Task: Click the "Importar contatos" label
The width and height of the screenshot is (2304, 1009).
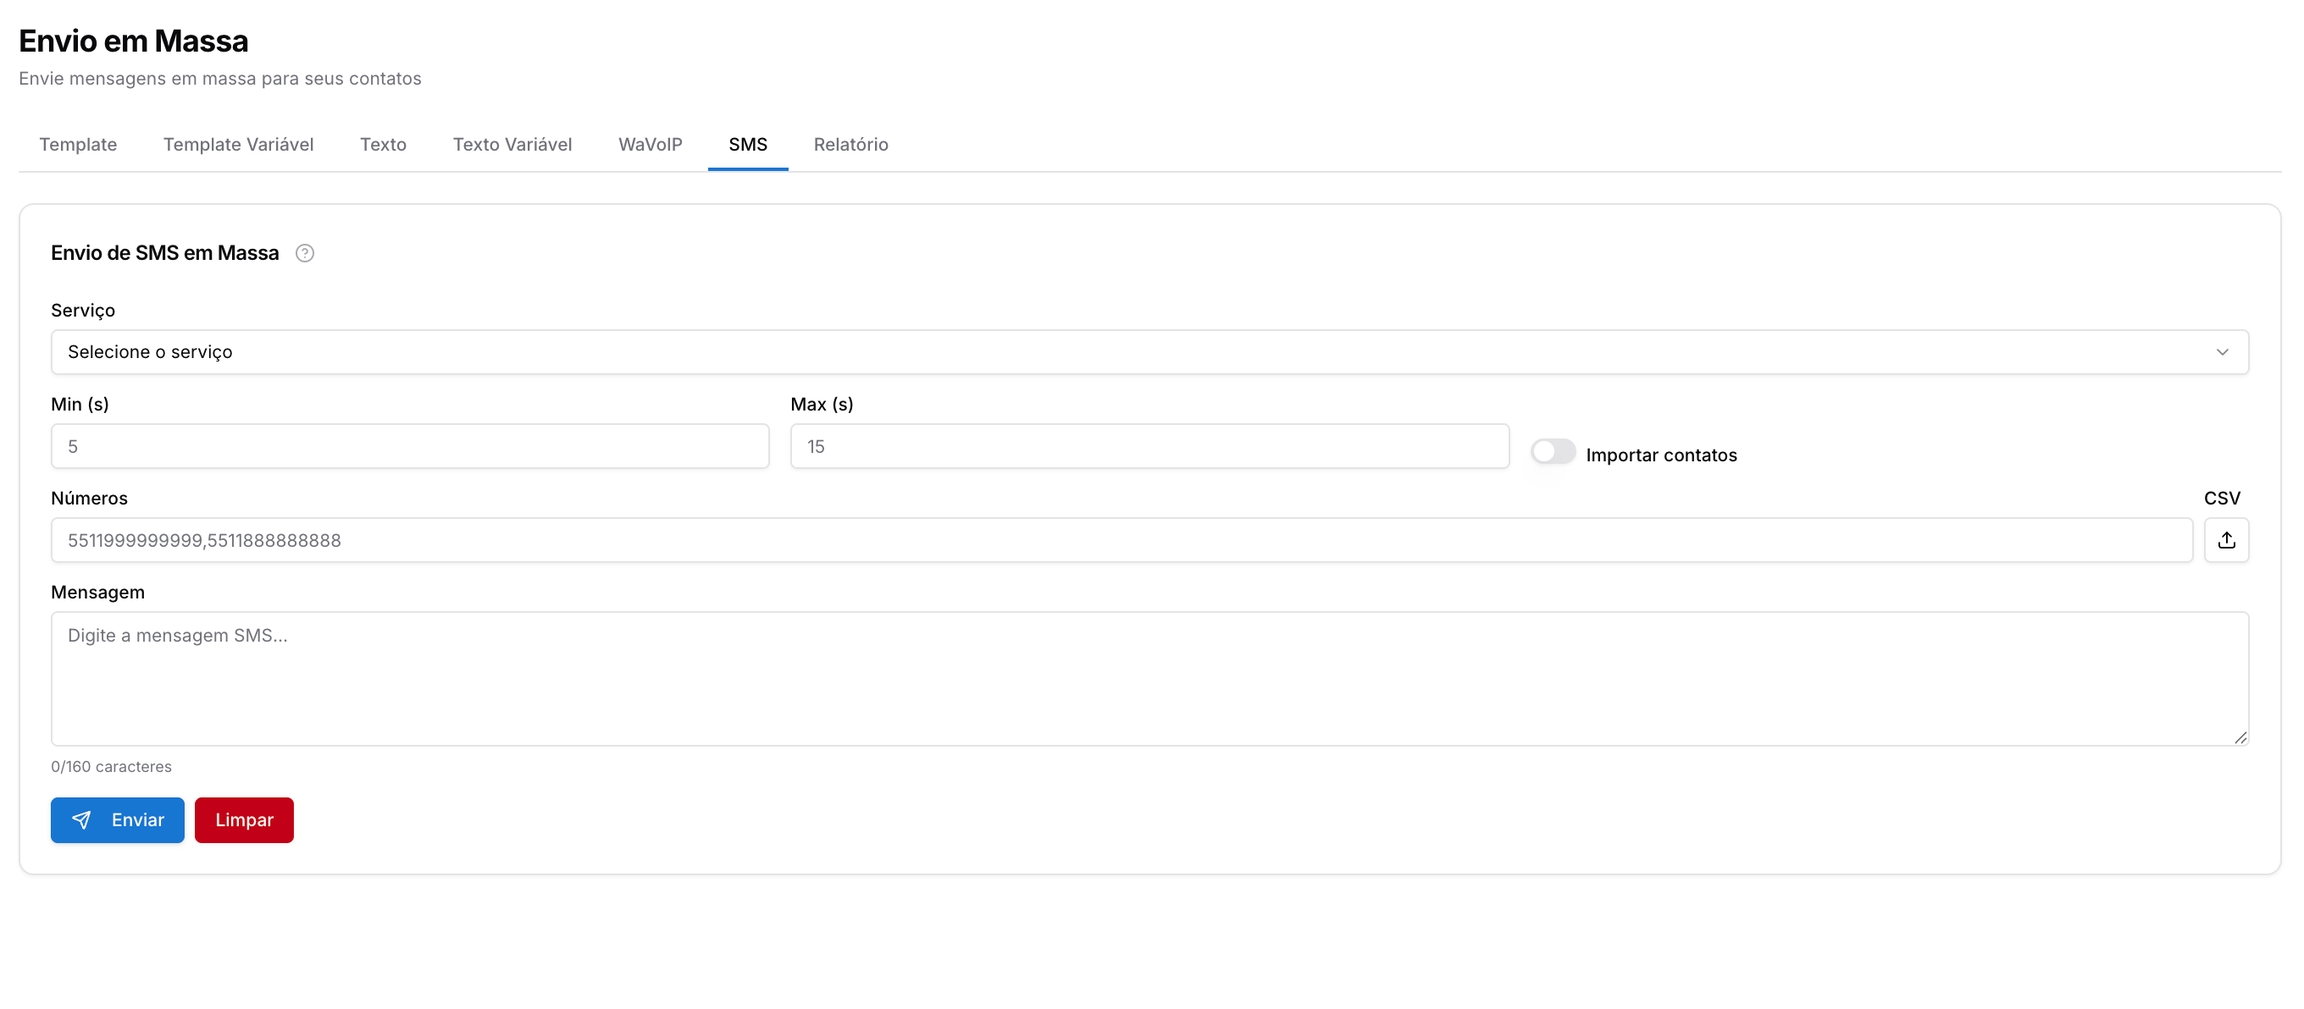Action: [x=1661, y=455]
